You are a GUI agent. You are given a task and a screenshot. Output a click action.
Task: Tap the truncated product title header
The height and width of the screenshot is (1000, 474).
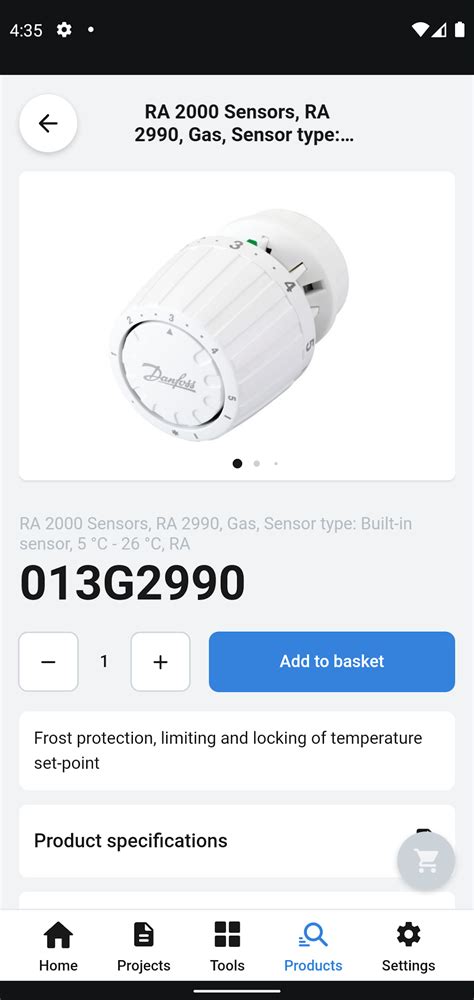pyautogui.click(x=243, y=123)
